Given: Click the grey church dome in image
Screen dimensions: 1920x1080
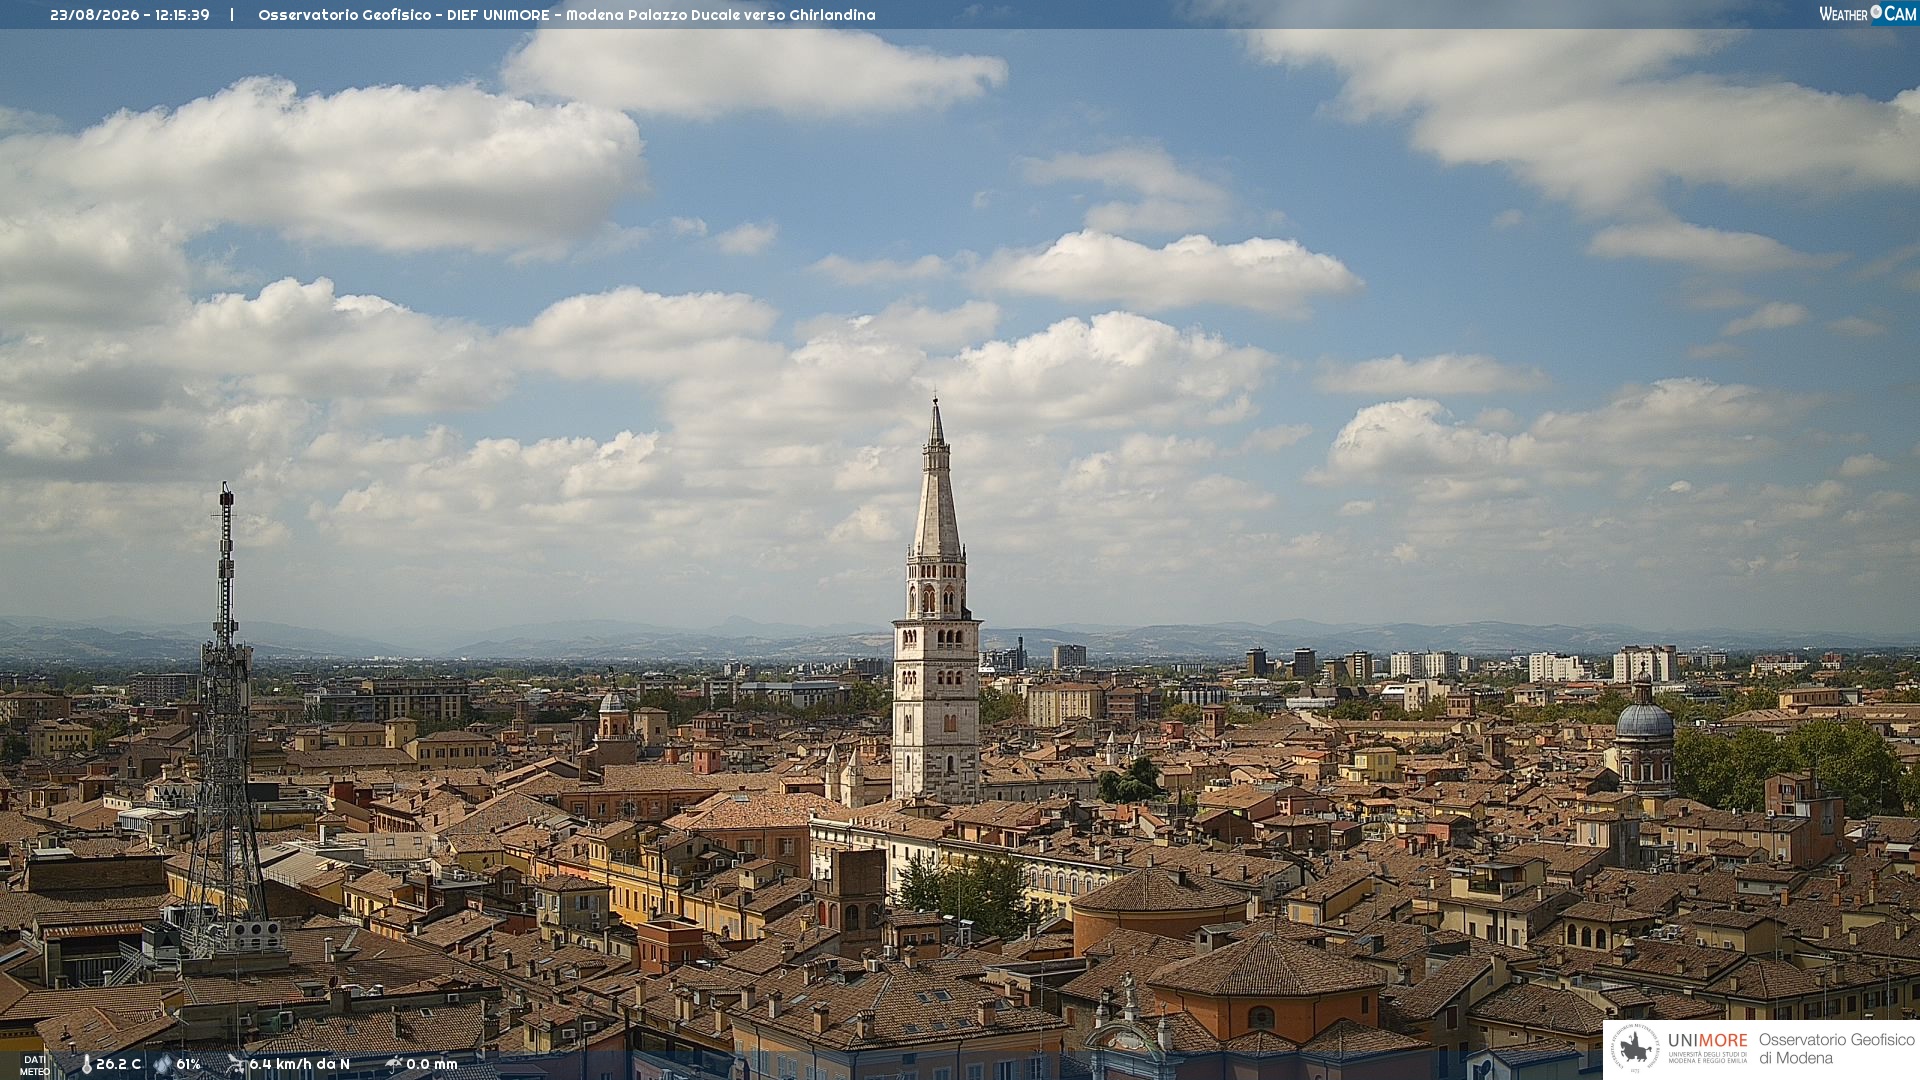Looking at the screenshot, I should click(x=1644, y=718).
